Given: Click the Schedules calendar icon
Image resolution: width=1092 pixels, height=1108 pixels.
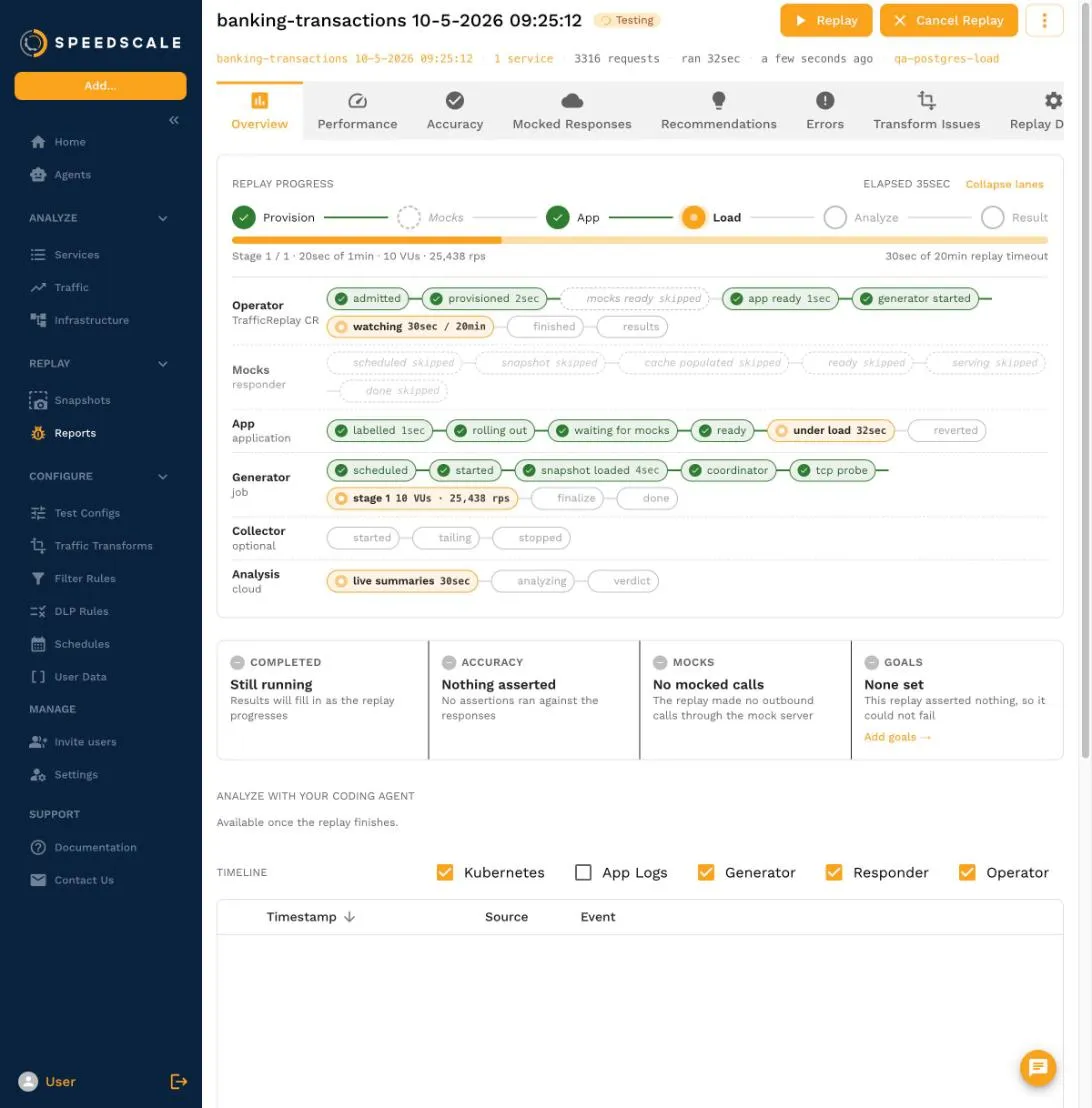Looking at the screenshot, I should point(38,644).
